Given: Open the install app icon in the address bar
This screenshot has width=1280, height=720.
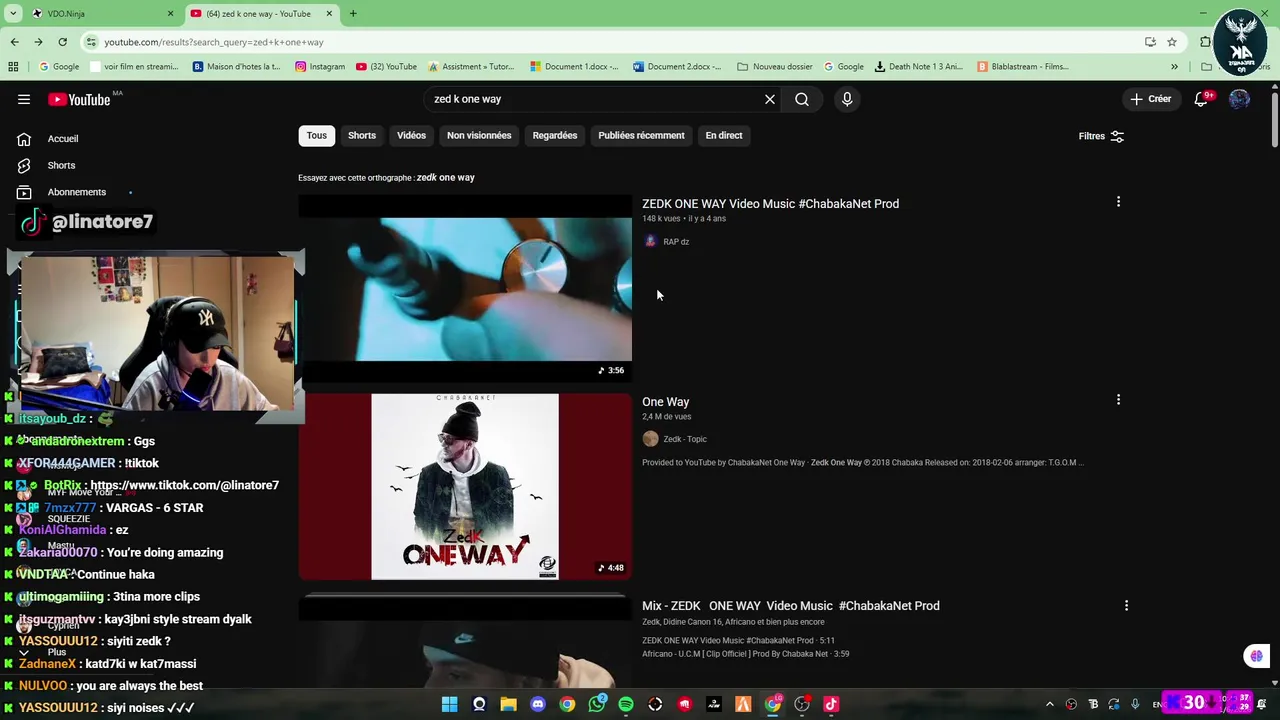Looking at the screenshot, I should [1150, 42].
